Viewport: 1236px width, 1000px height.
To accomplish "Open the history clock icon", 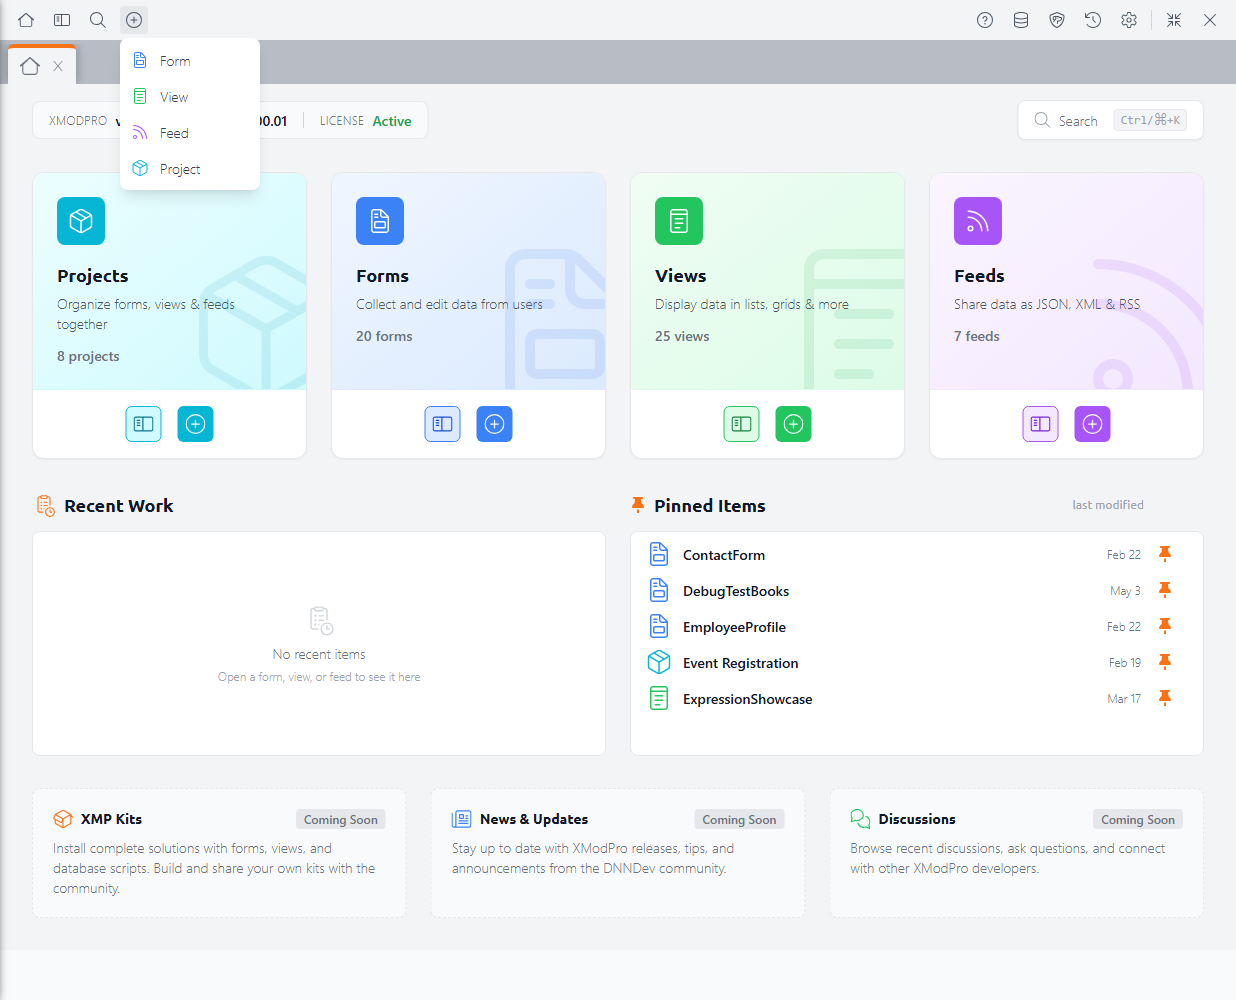I will tap(1093, 20).
